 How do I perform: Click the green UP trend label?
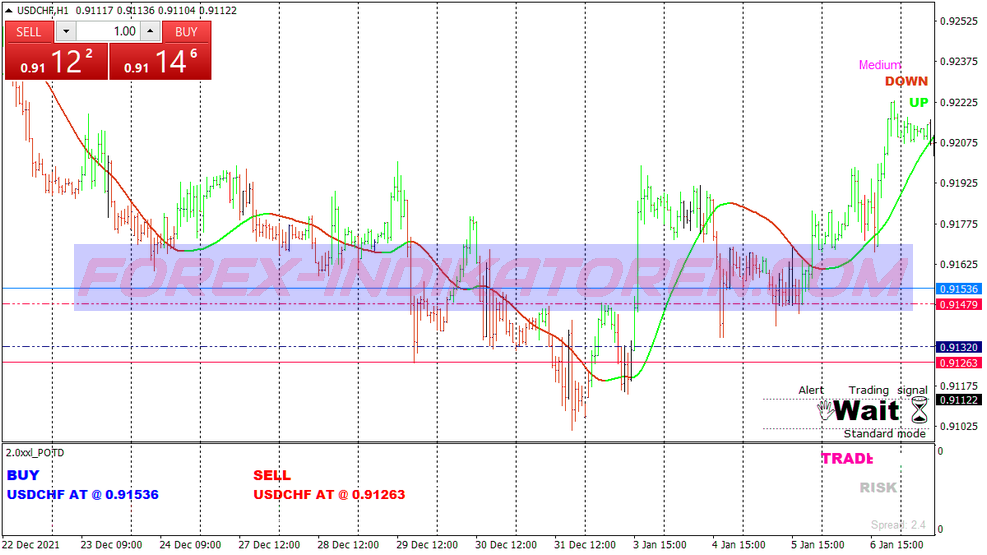pos(918,103)
